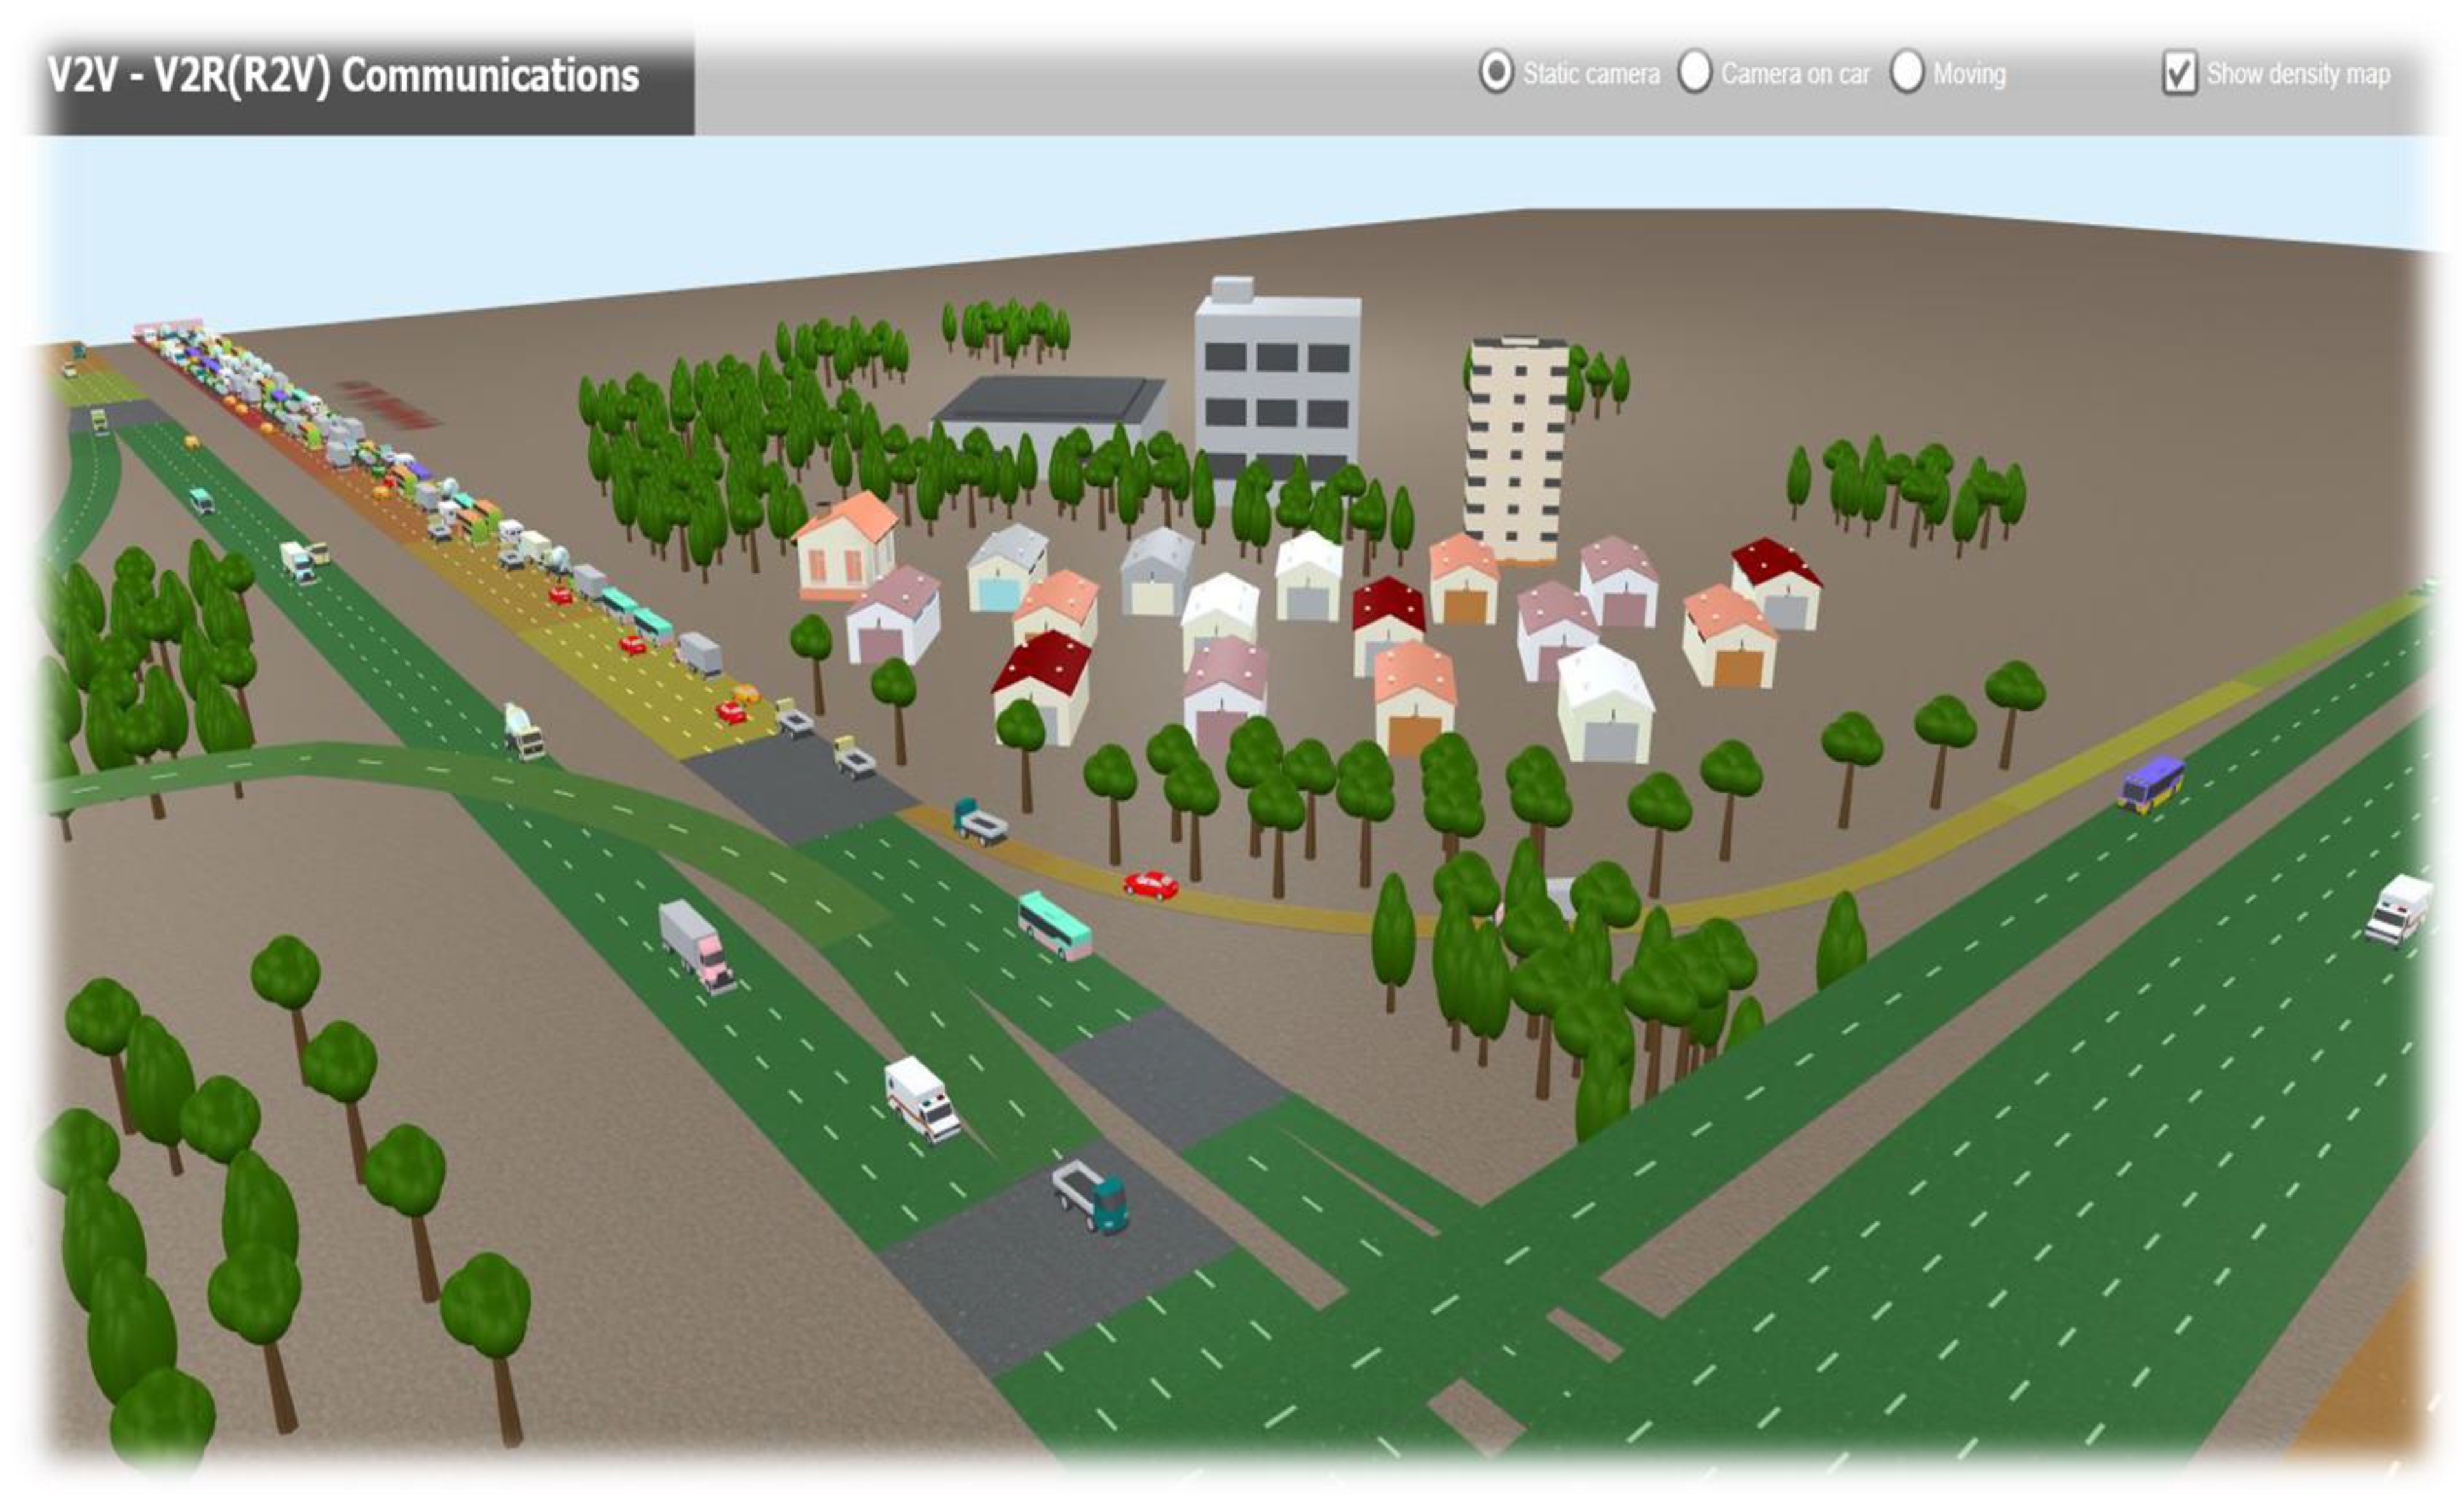Select the gray office building with windows

pos(1277,385)
